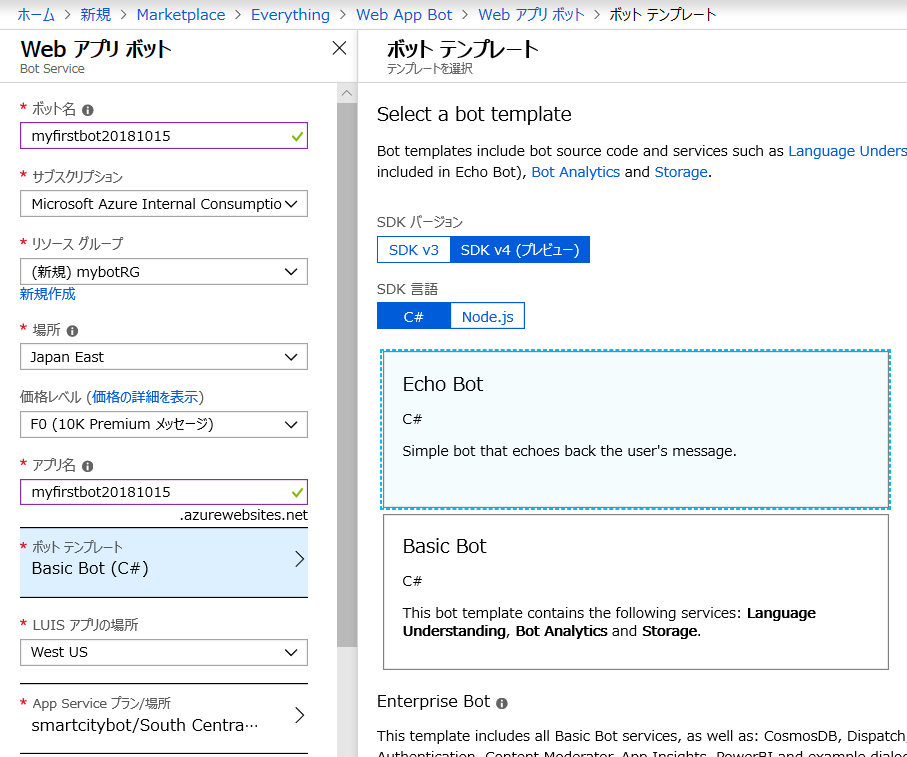Select the Basic Bot template card
This screenshot has width=907, height=757.
click(633, 592)
